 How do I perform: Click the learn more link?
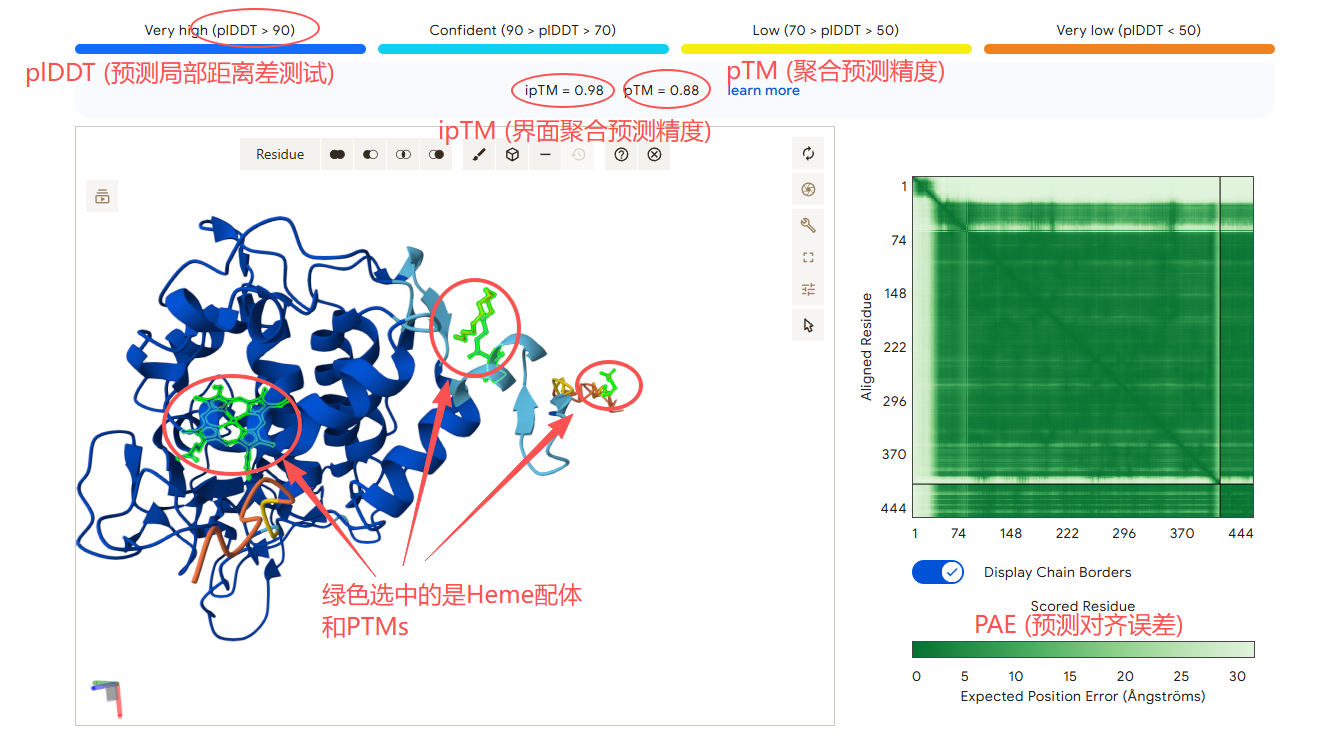pyautogui.click(x=764, y=91)
